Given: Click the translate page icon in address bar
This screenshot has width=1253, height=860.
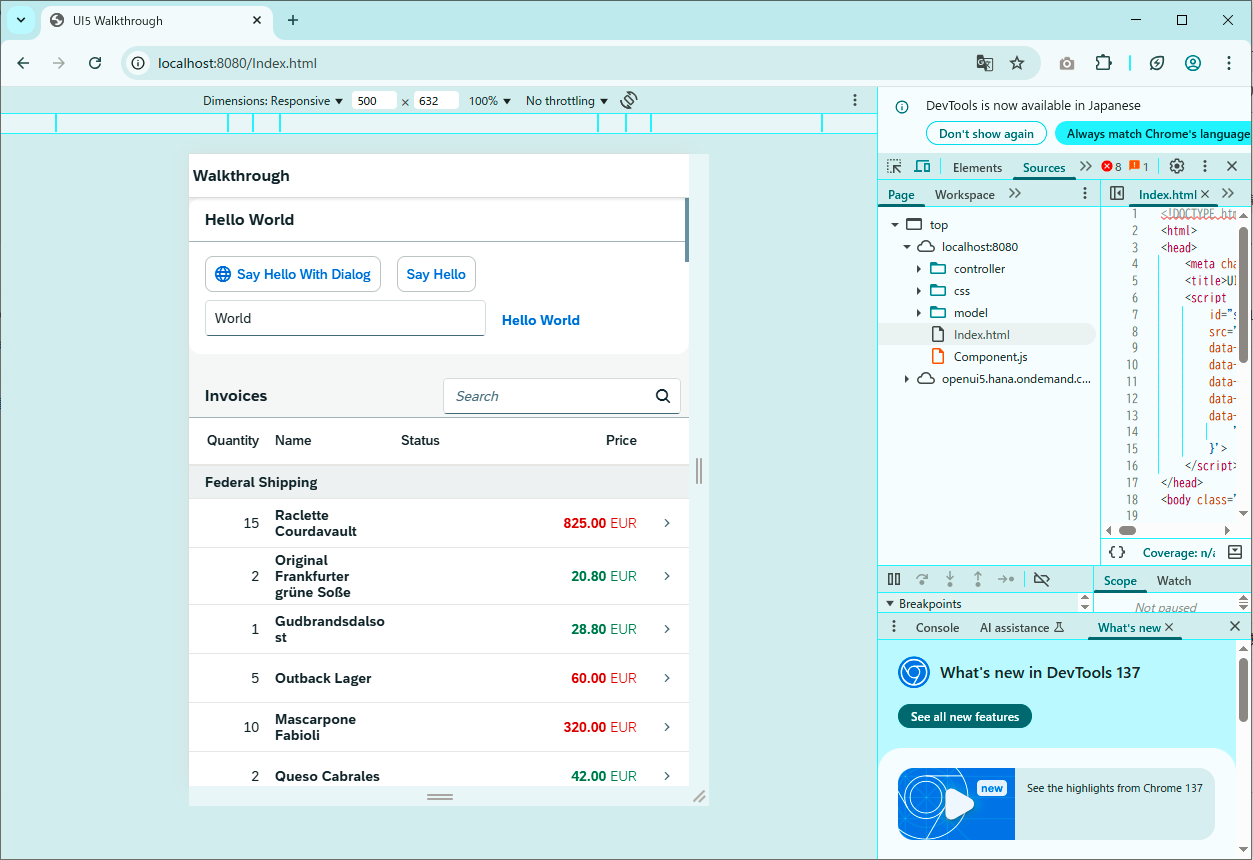Looking at the screenshot, I should [985, 63].
